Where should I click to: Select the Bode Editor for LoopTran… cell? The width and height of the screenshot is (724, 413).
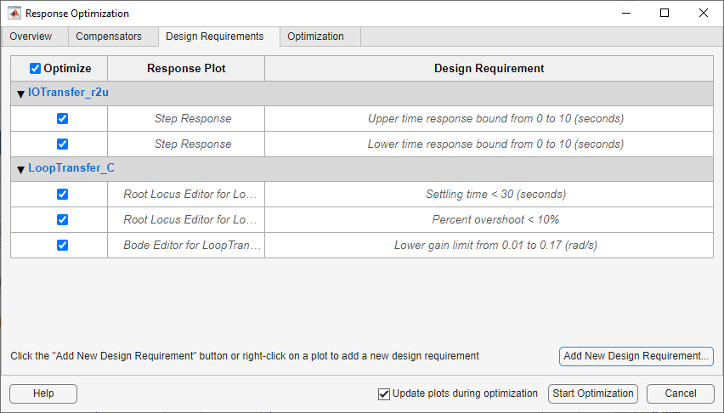[186, 245]
